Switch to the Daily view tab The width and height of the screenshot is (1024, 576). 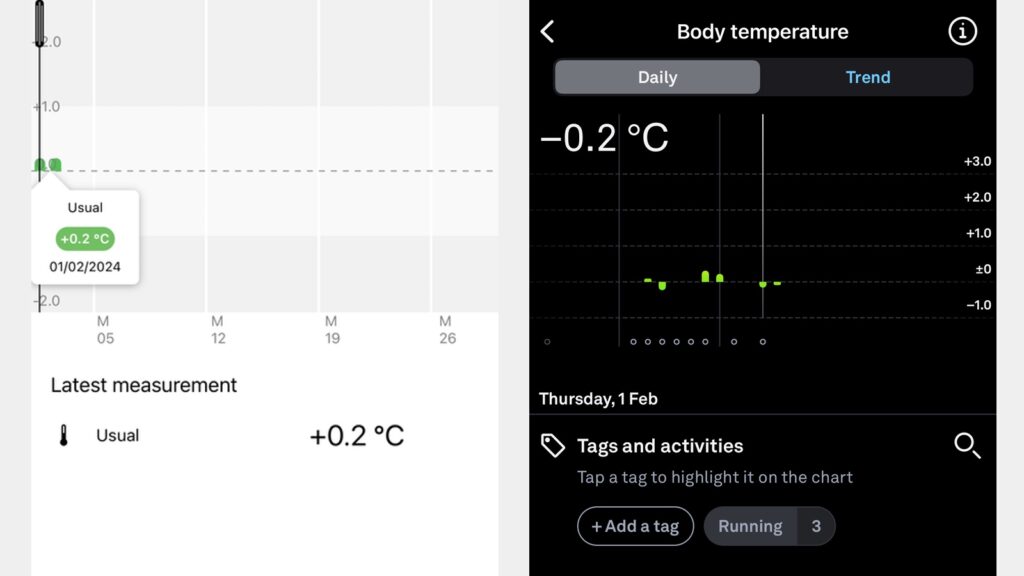(x=657, y=77)
